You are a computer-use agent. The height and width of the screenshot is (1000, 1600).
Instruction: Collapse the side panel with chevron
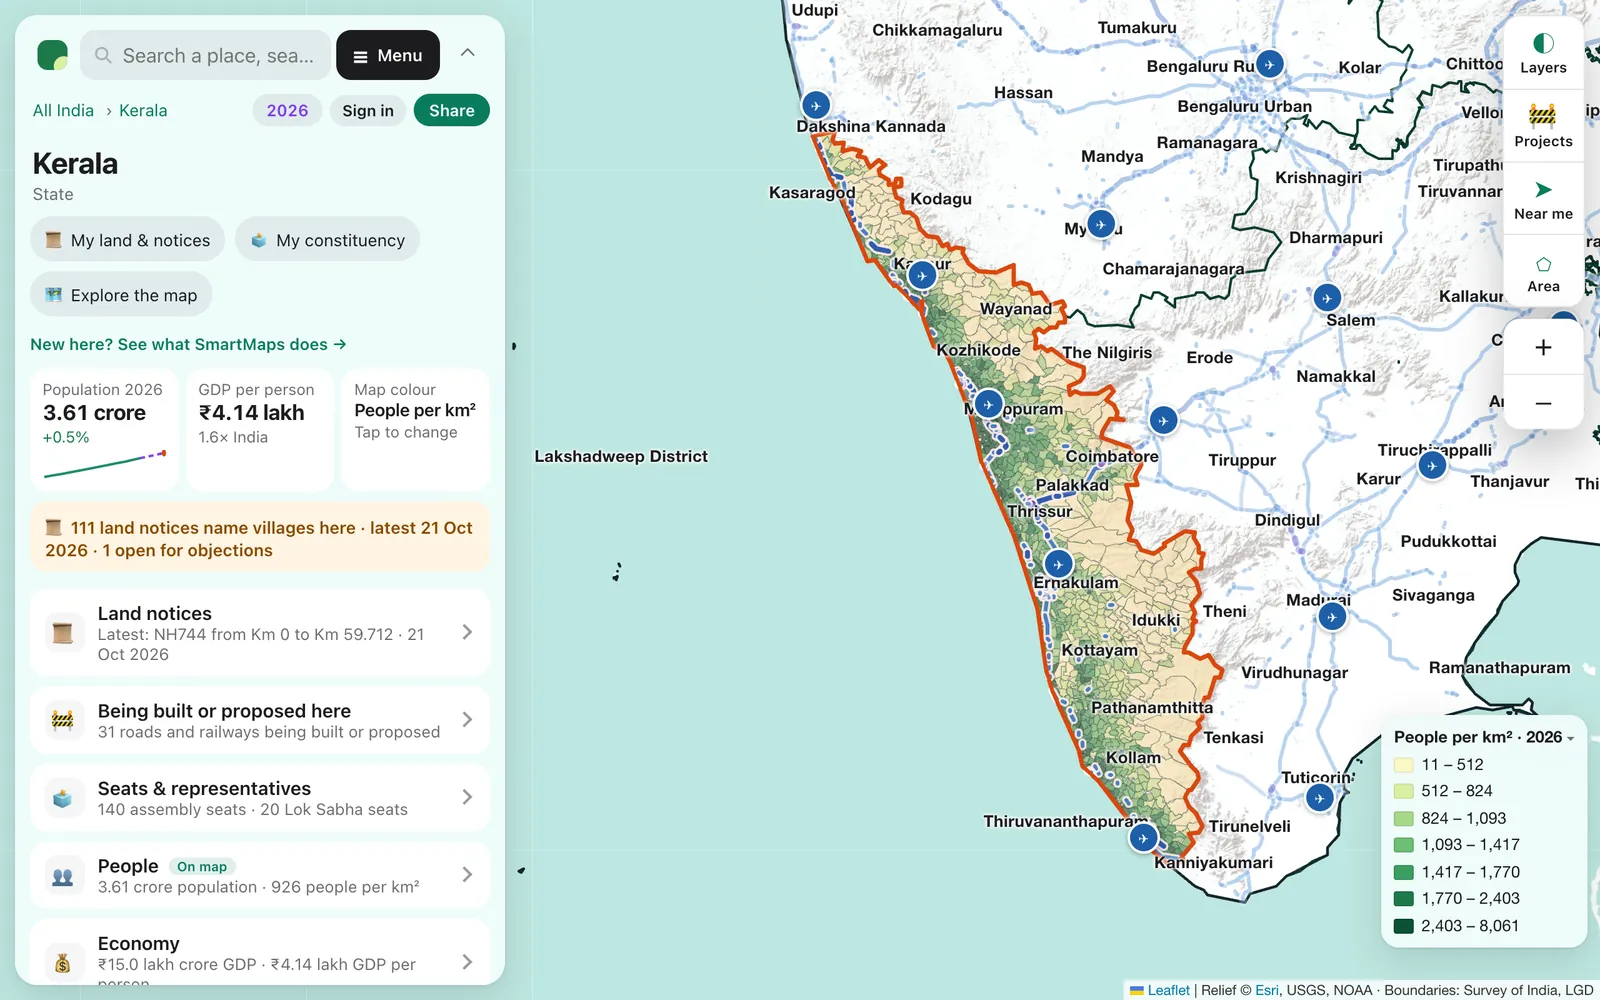467,53
